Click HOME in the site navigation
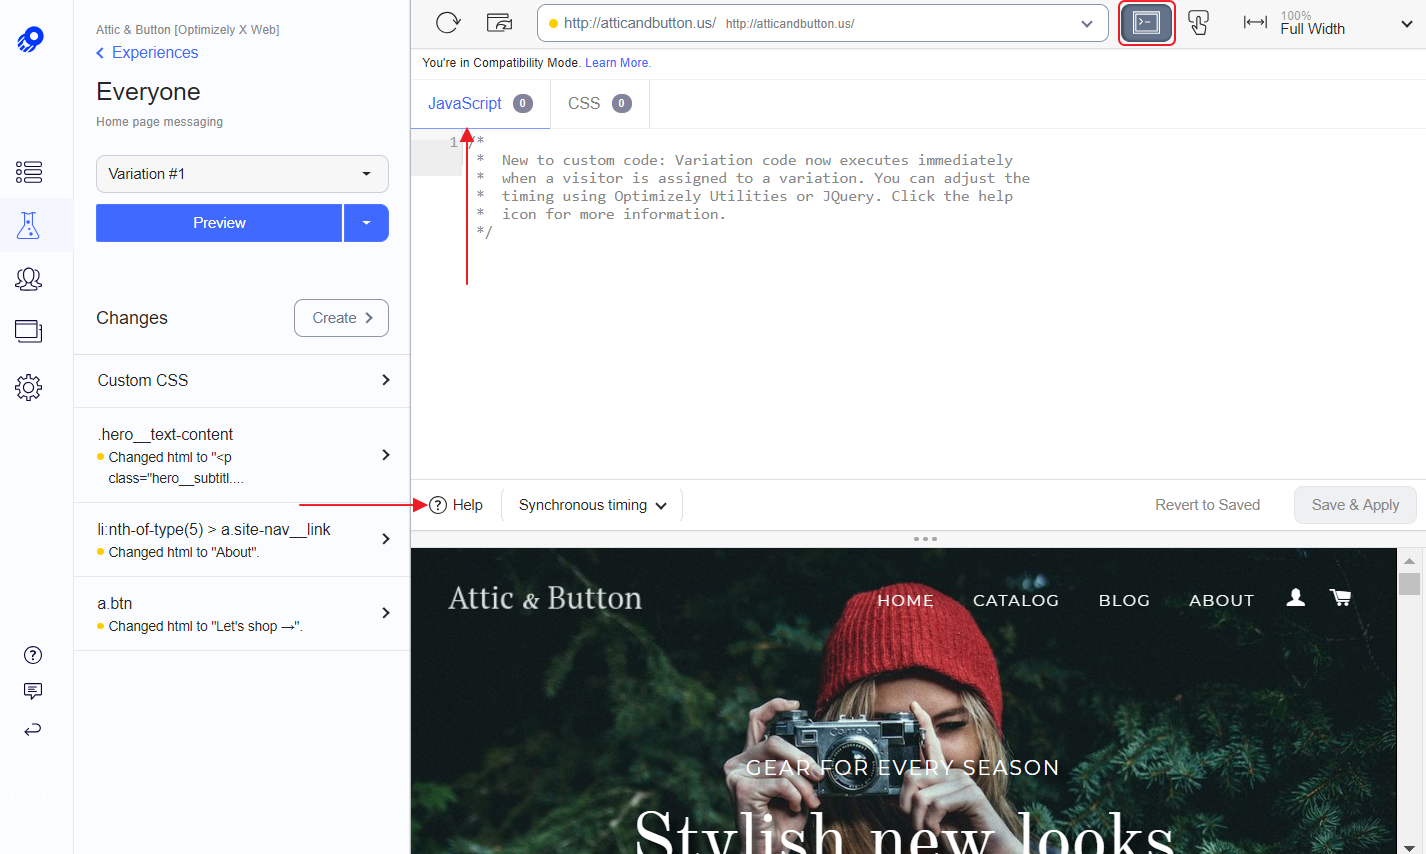The height and width of the screenshot is (854, 1426). click(x=905, y=600)
